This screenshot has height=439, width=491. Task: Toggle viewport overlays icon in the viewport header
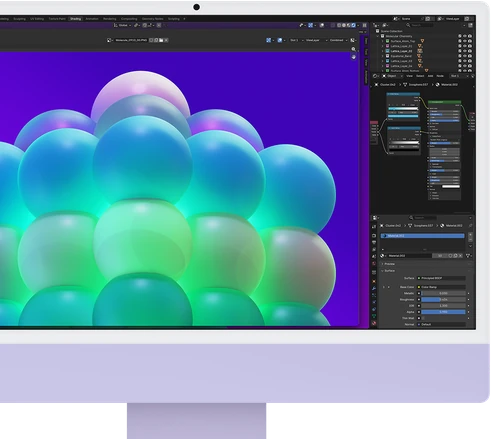322,25
